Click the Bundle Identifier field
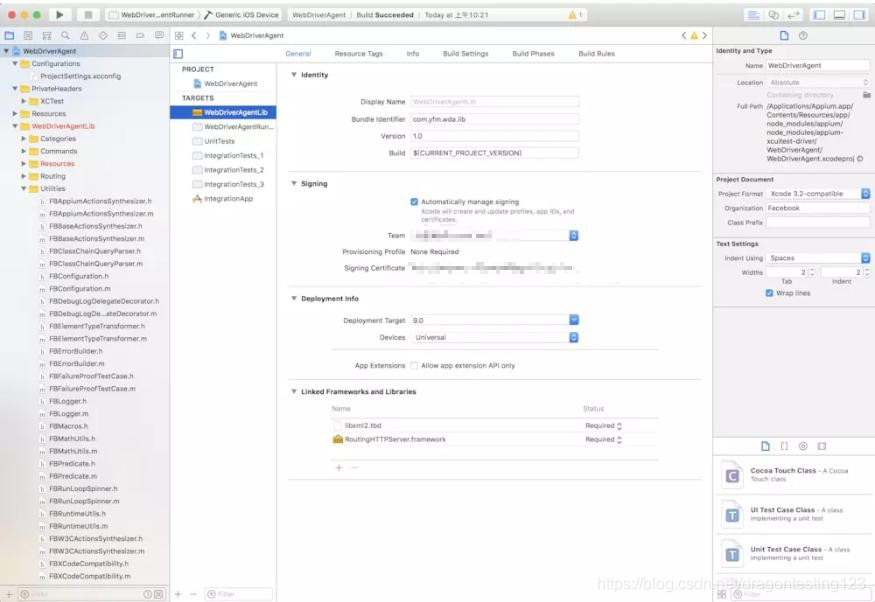Image resolution: width=875 pixels, height=602 pixels. pyautogui.click(x=495, y=119)
